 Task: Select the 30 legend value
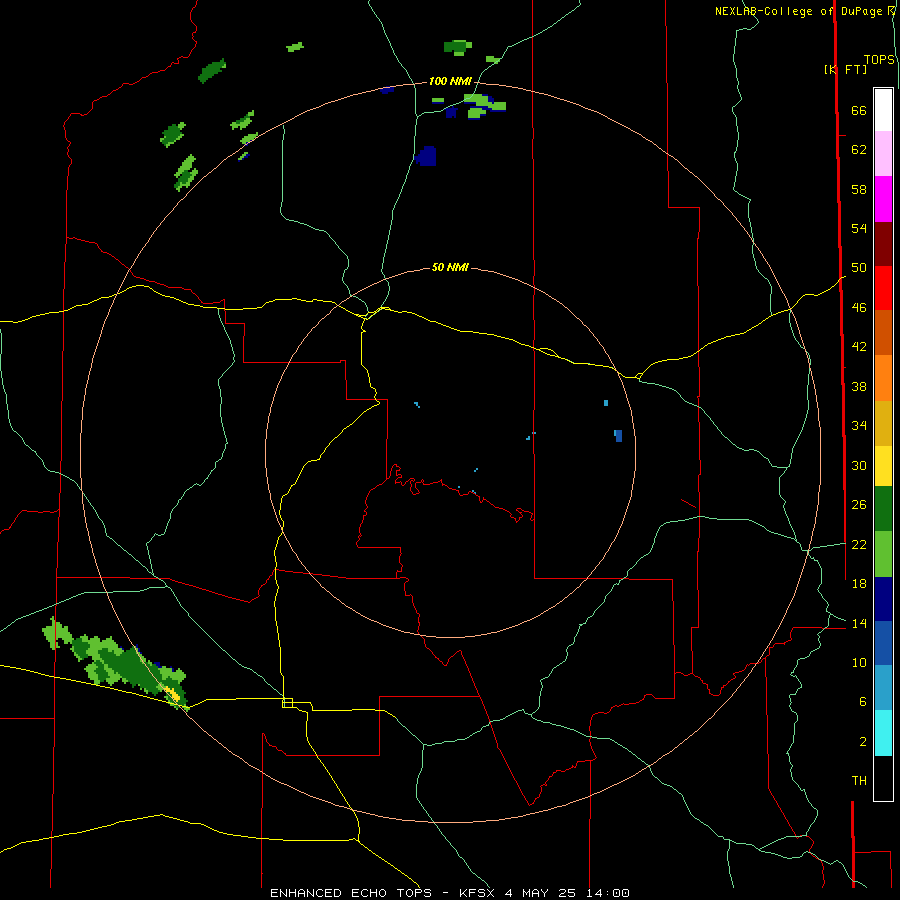click(x=859, y=465)
